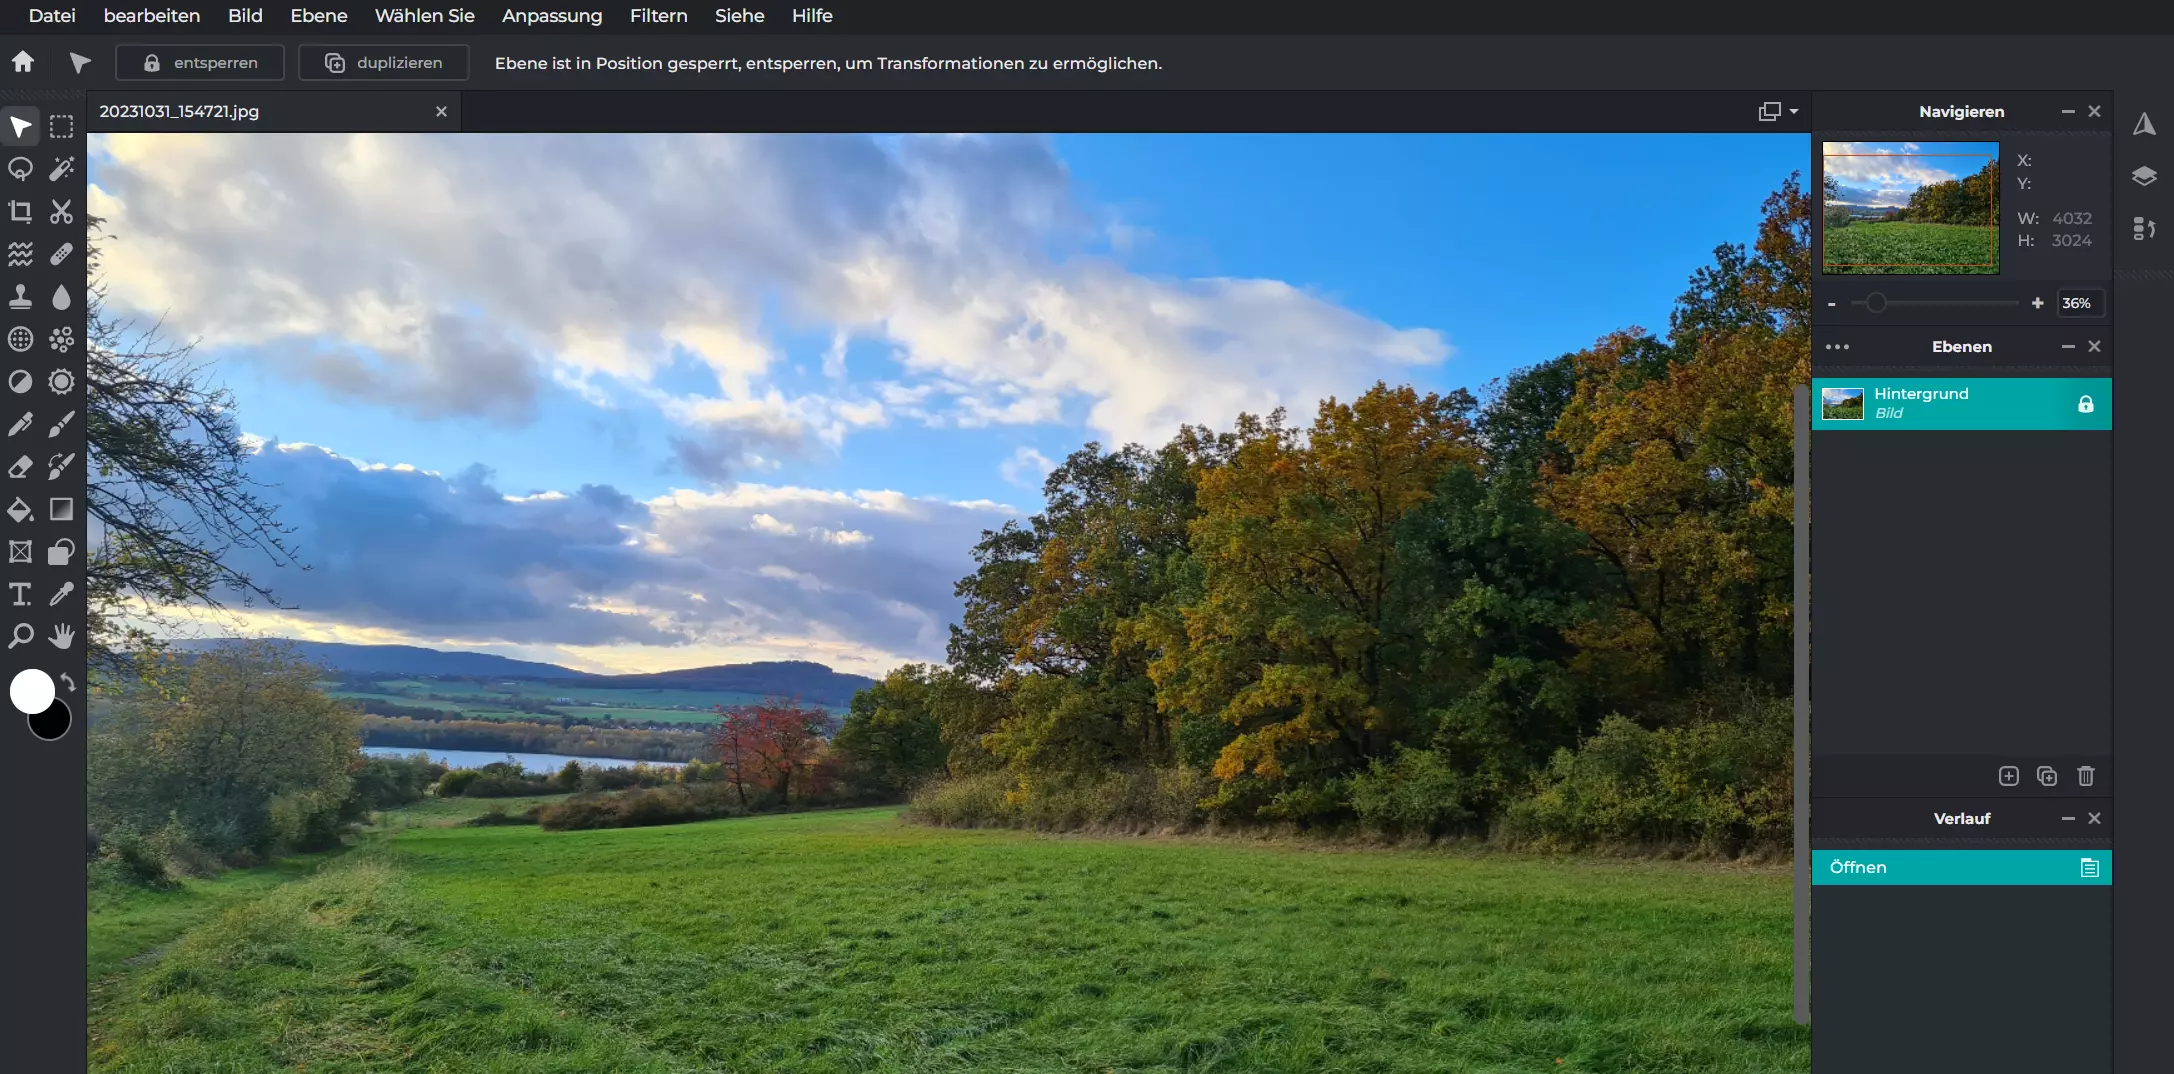Choose the Paint Bucket fill tool

(20, 510)
